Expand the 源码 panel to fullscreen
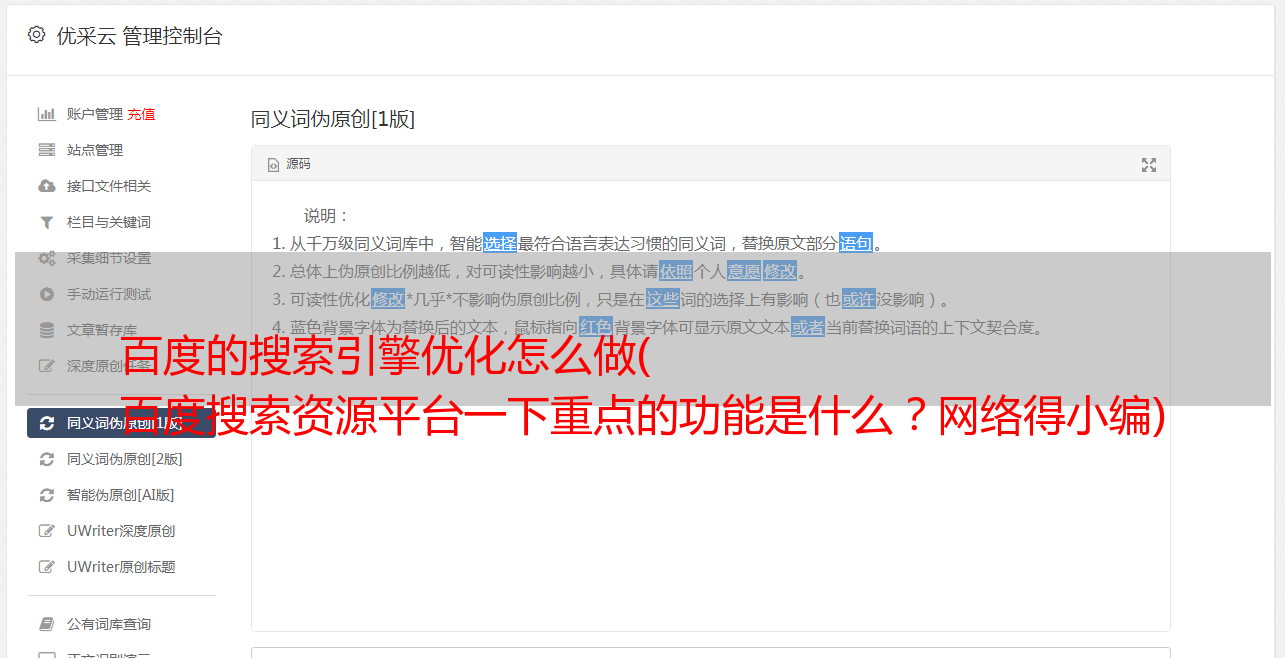The height and width of the screenshot is (658, 1285). point(1149,165)
